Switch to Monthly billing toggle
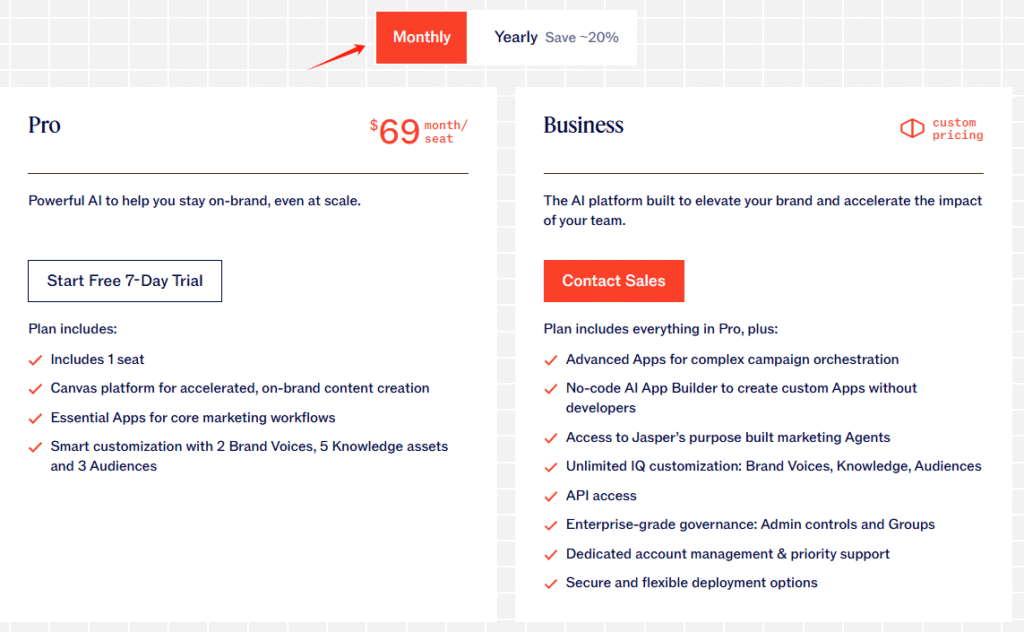The width and height of the screenshot is (1024, 632). 421,37
